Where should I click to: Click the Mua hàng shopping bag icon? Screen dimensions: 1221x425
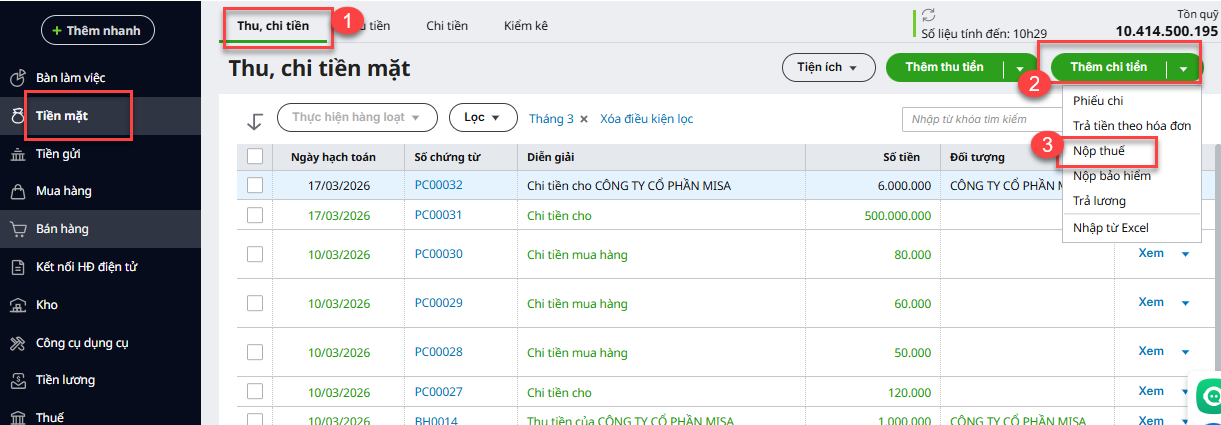coord(18,191)
